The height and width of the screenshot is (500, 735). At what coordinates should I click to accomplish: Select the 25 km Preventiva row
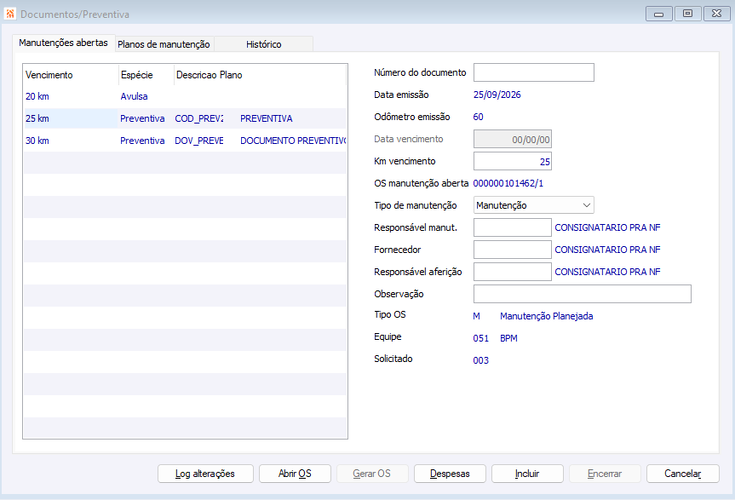click(x=185, y=119)
